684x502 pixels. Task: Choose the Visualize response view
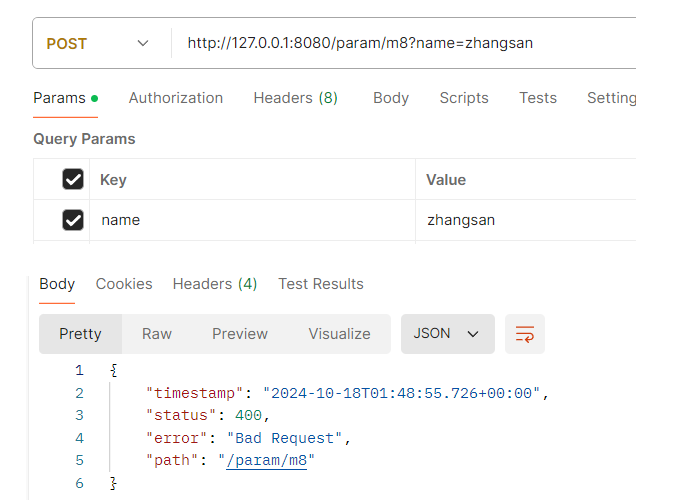pos(339,334)
